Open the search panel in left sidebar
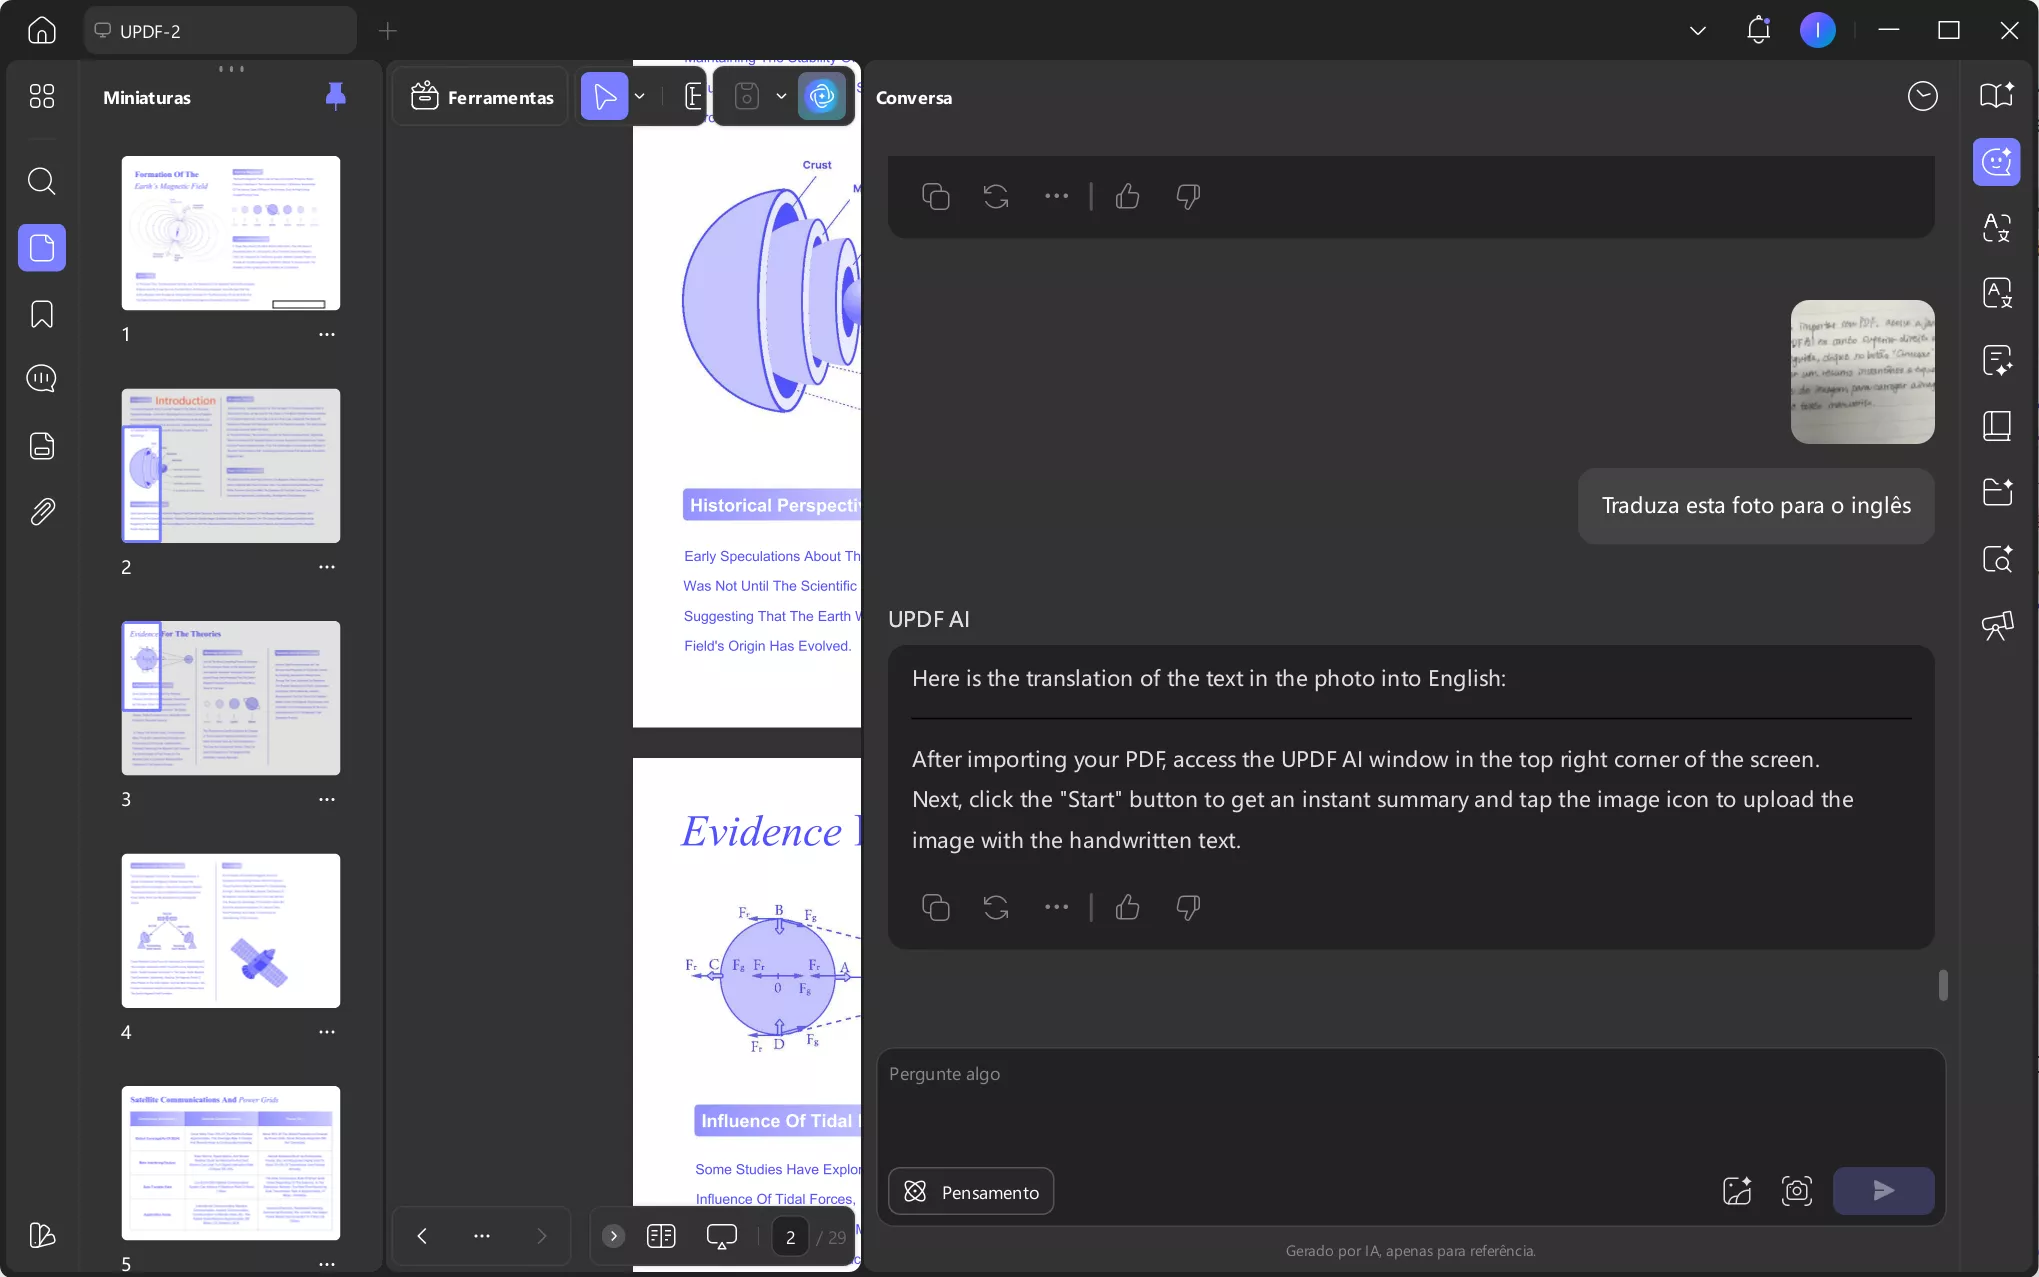This screenshot has height=1277, width=2039. click(x=41, y=181)
